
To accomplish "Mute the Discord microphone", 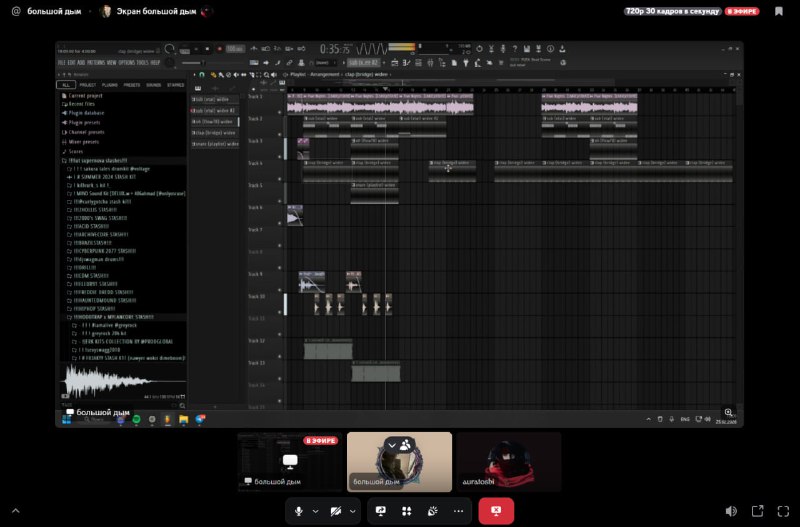I will pyautogui.click(x=298, y=511).
